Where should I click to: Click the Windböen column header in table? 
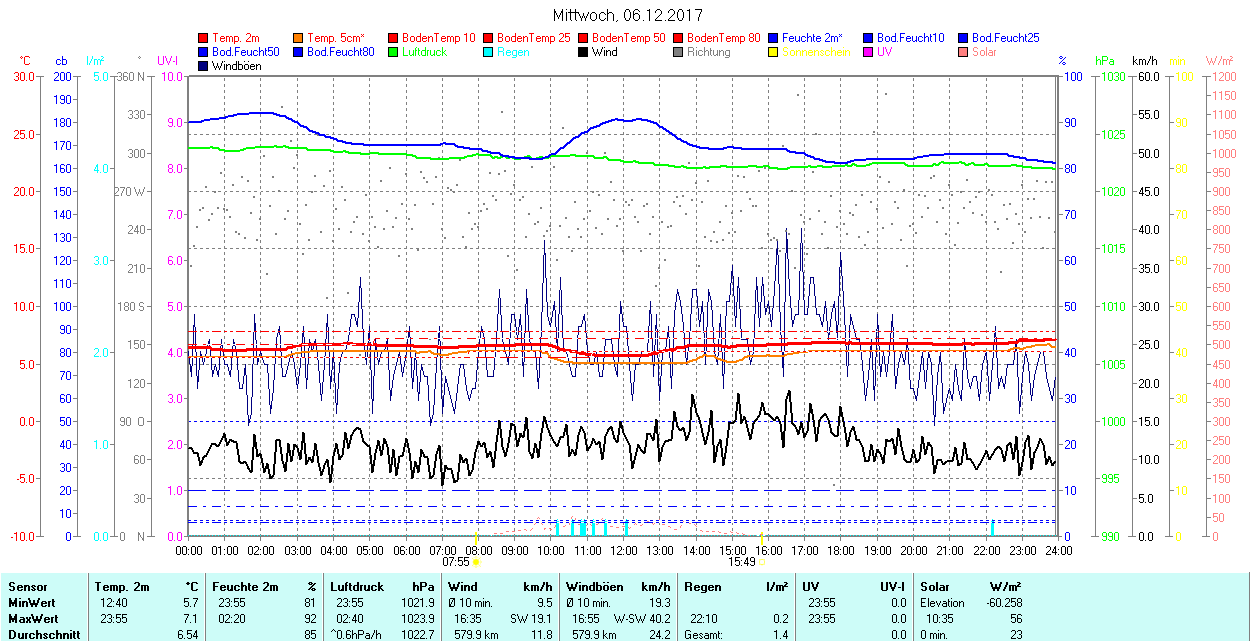595,587
